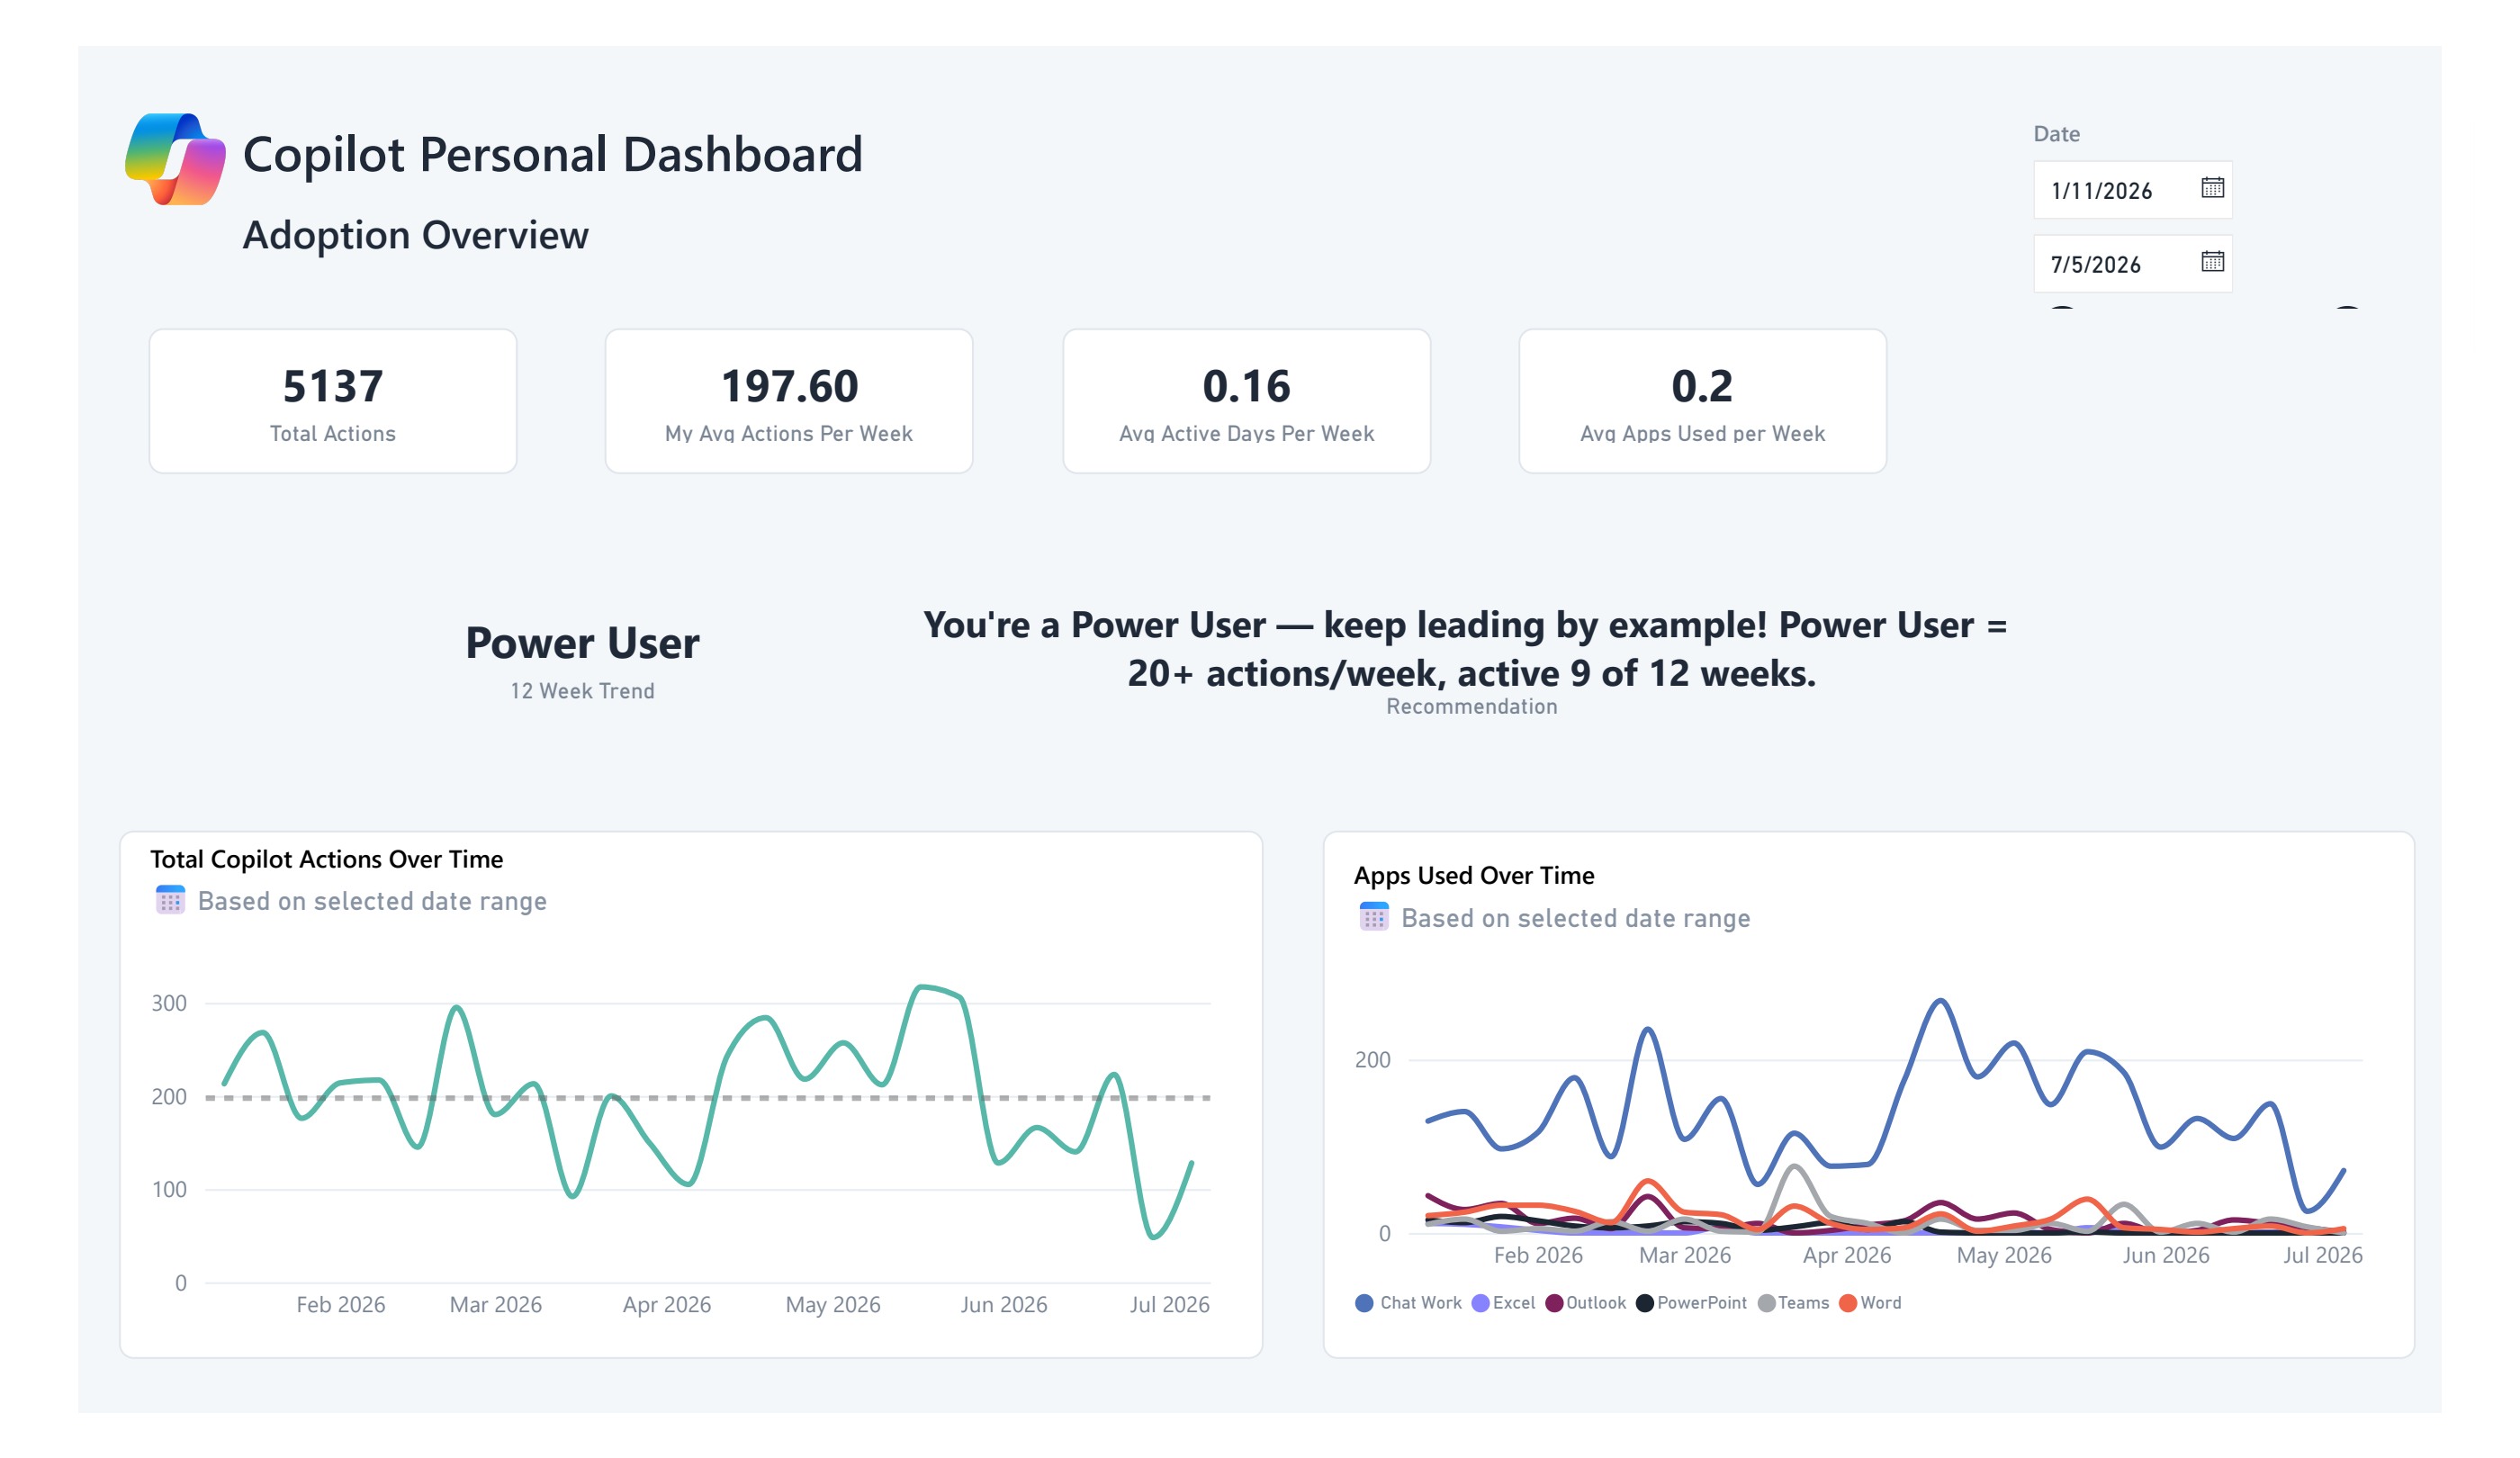Click the calendar icon under Apps Used Over Time
Screen dimensions: 2520x1458
click(x=1373, y=916)
